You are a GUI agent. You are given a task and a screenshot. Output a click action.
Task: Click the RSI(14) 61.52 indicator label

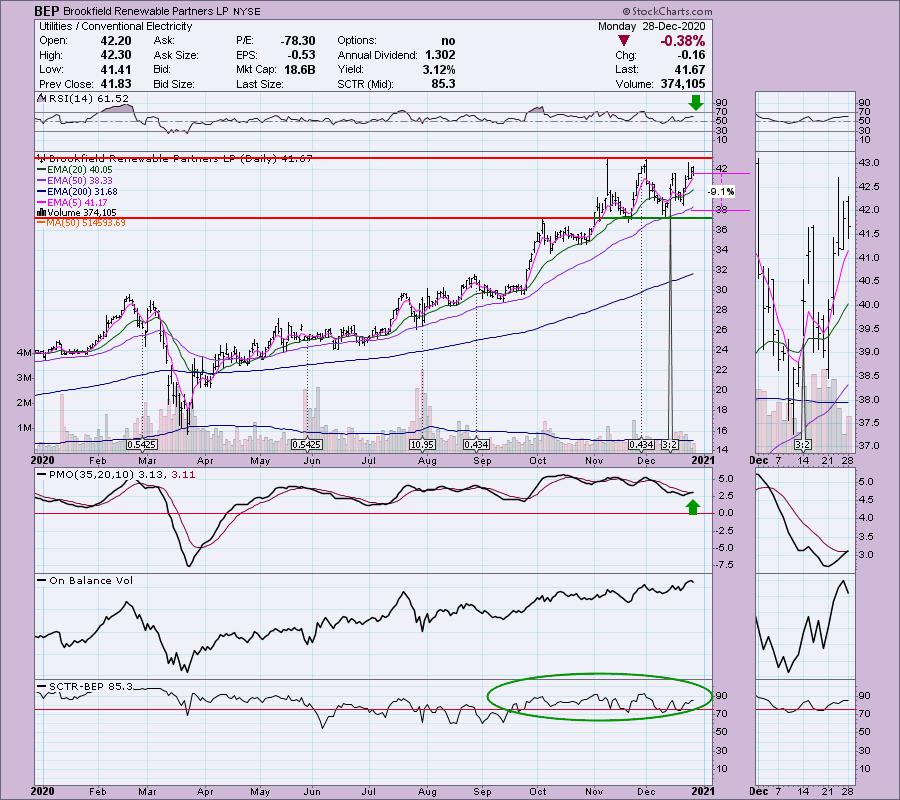(x=88, y=99)
